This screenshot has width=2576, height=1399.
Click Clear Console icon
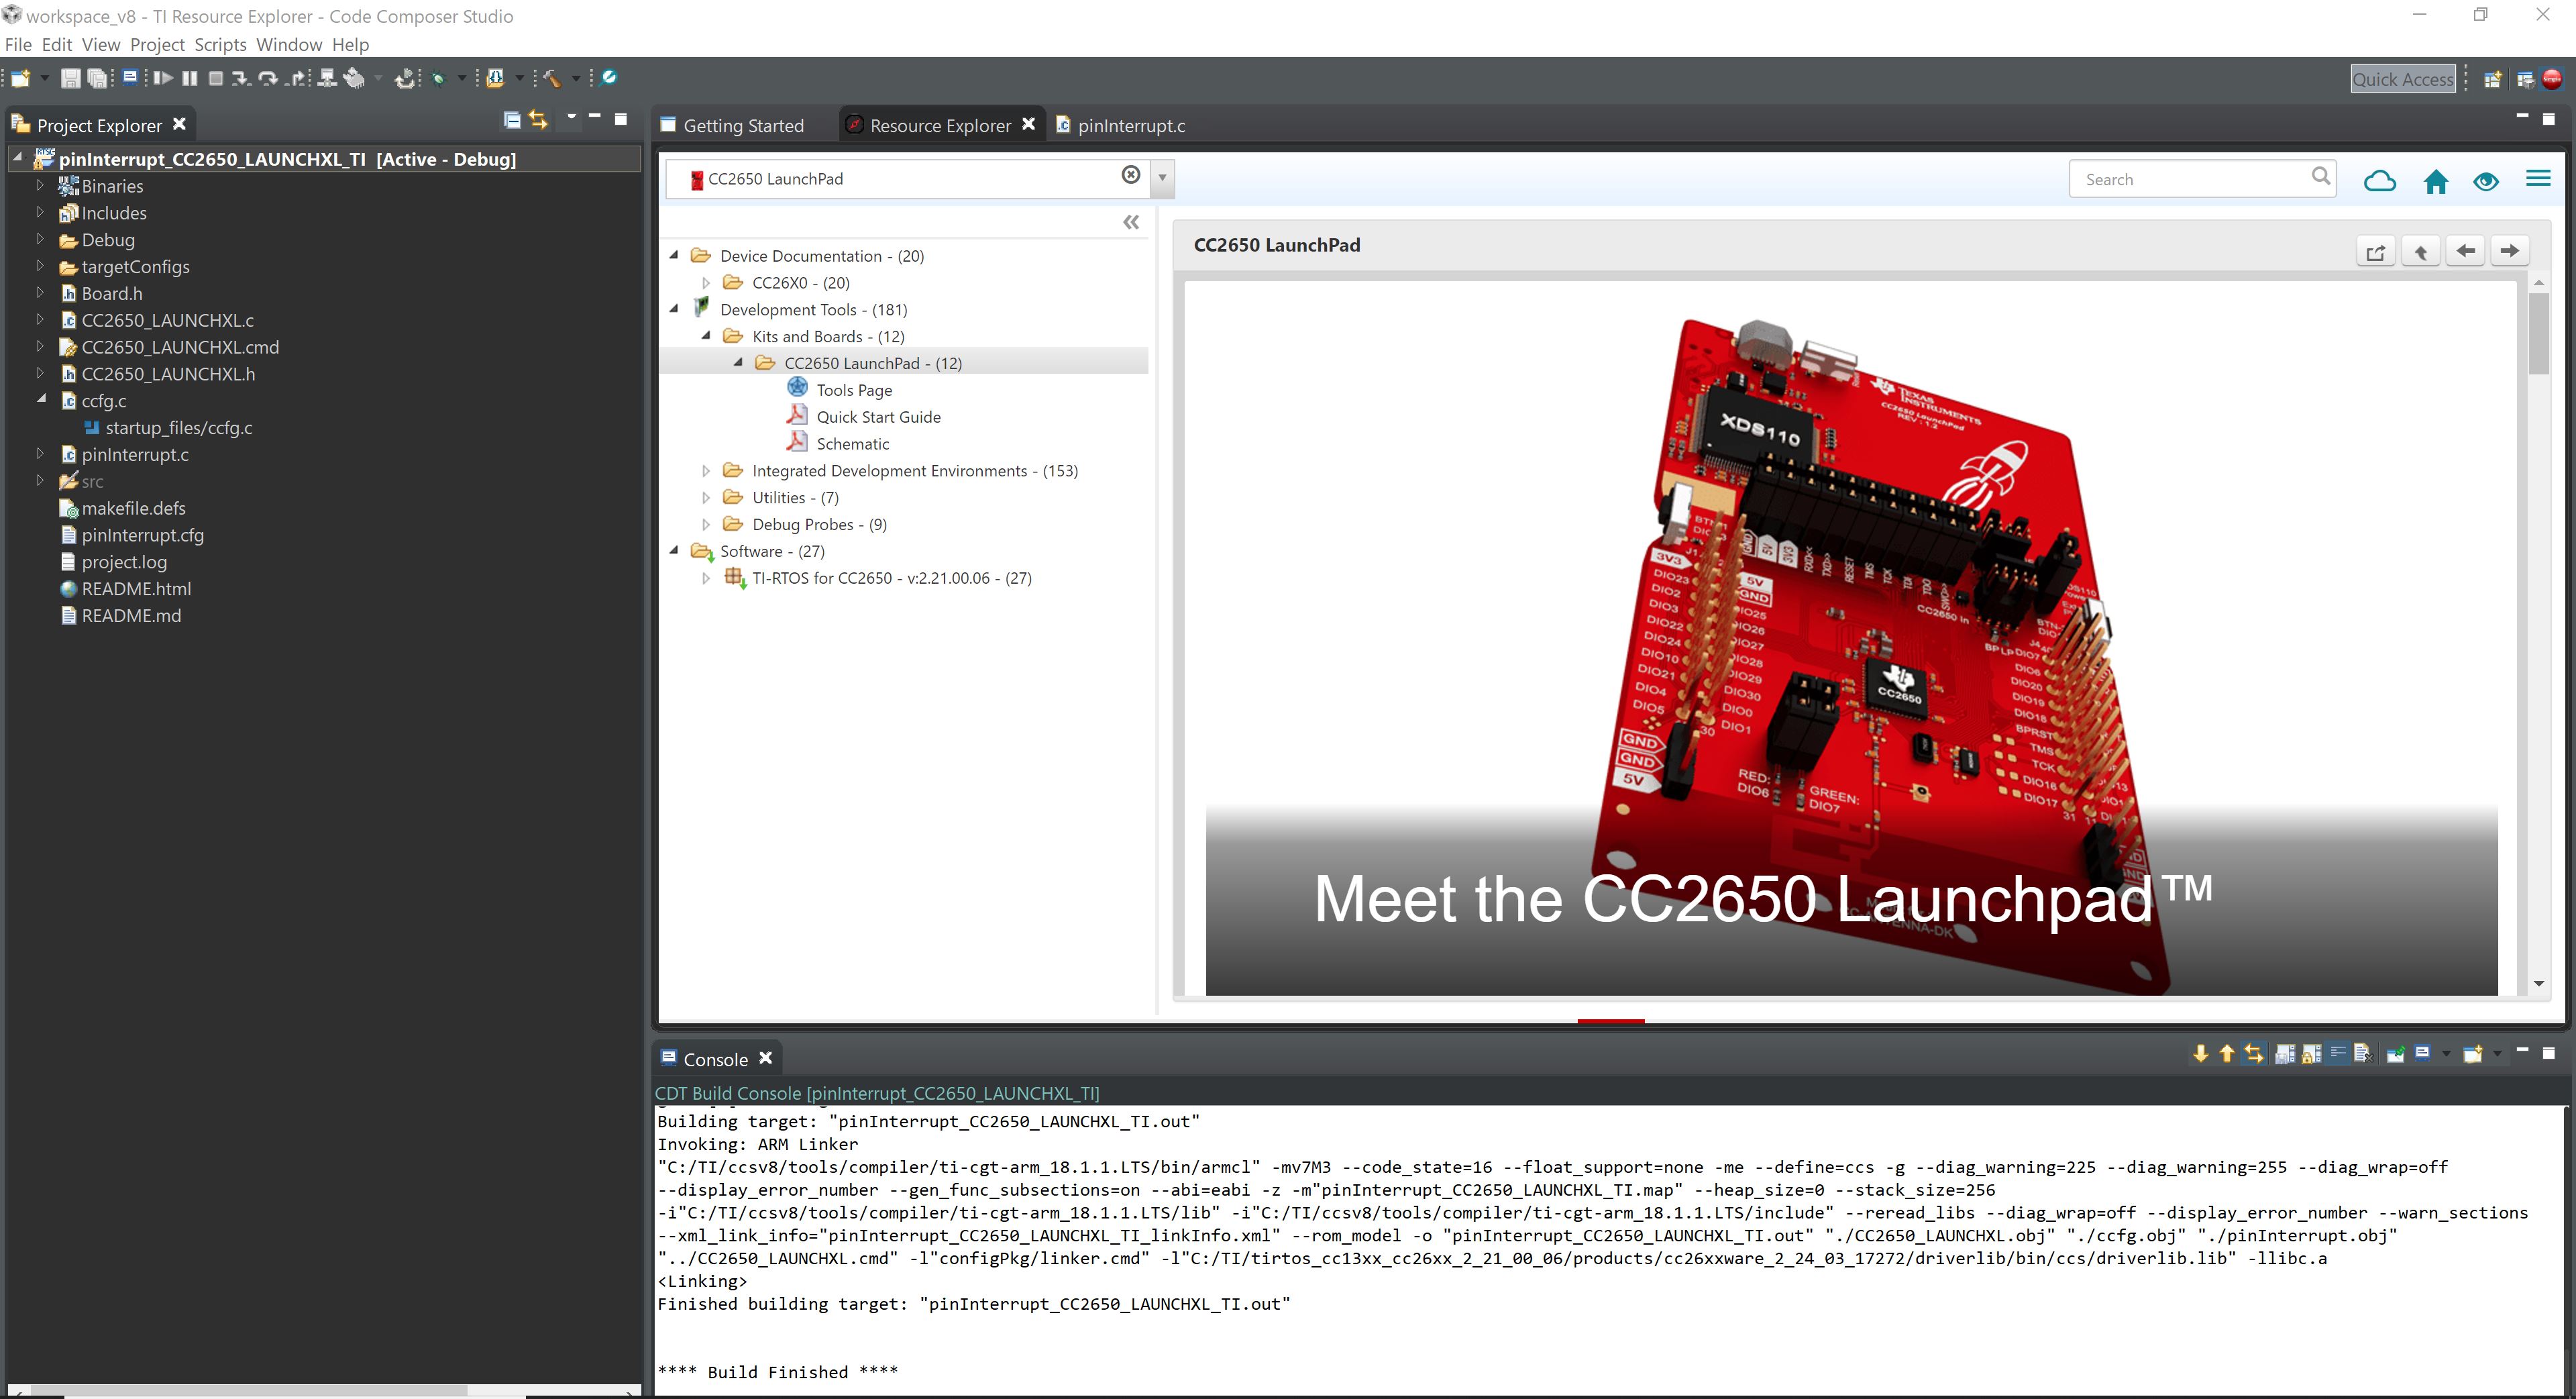(x=2363, y=1053)
